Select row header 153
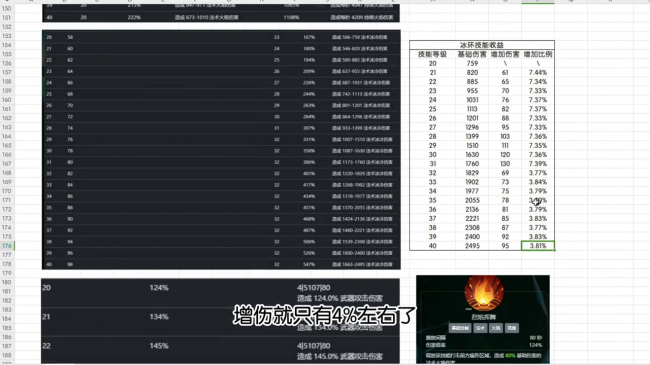The width and height of the screenshot is (650, 365). [x=7, y=36]
